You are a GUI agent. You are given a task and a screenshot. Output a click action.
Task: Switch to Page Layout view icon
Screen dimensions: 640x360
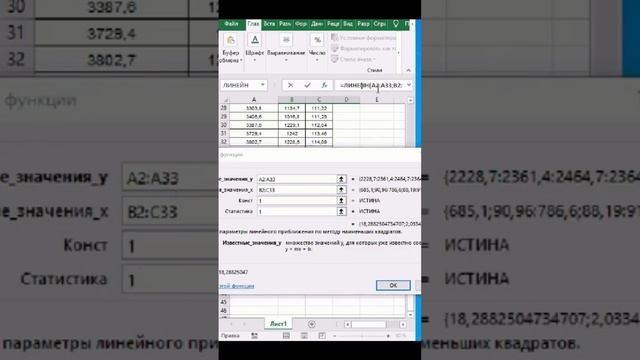click(304, 336)
